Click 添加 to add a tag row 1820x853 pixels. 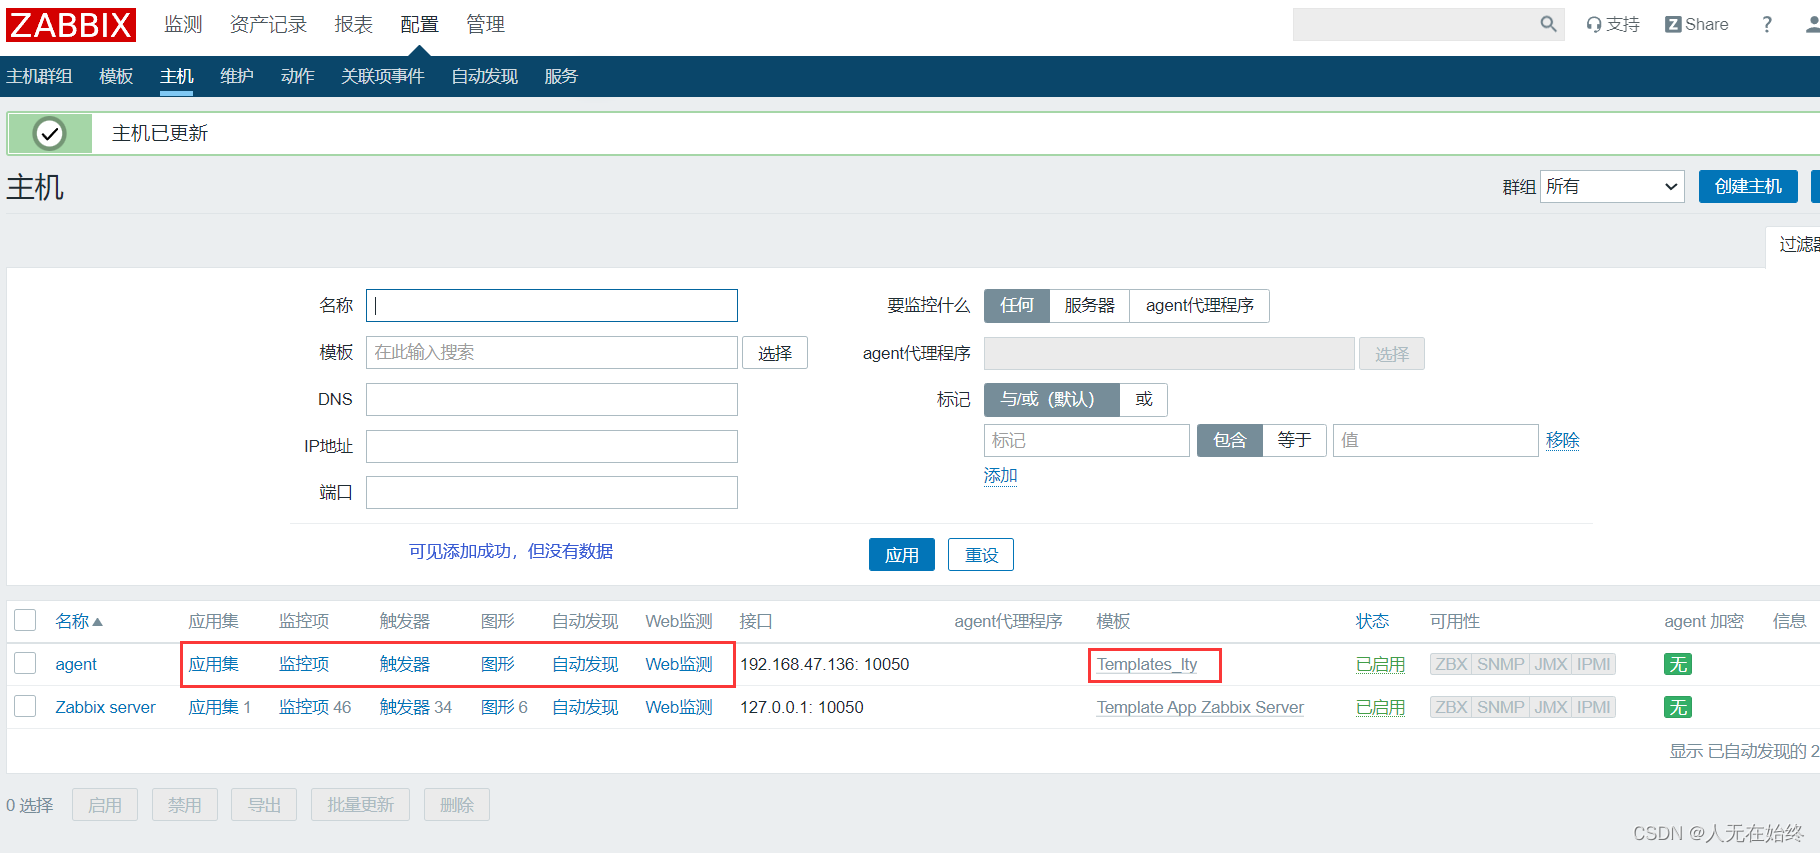[x=1000, y=476]
